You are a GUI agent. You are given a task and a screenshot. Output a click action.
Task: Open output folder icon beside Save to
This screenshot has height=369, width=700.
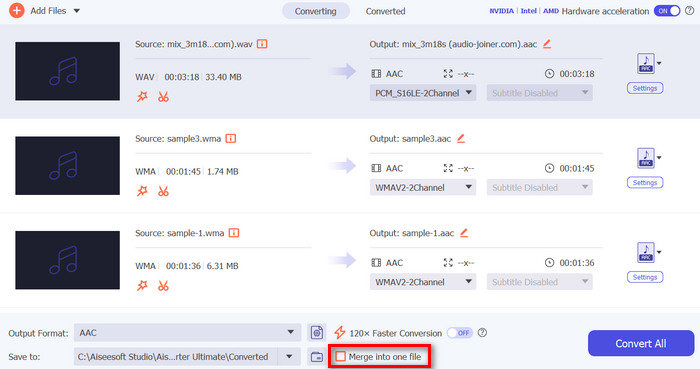point(317,357)
